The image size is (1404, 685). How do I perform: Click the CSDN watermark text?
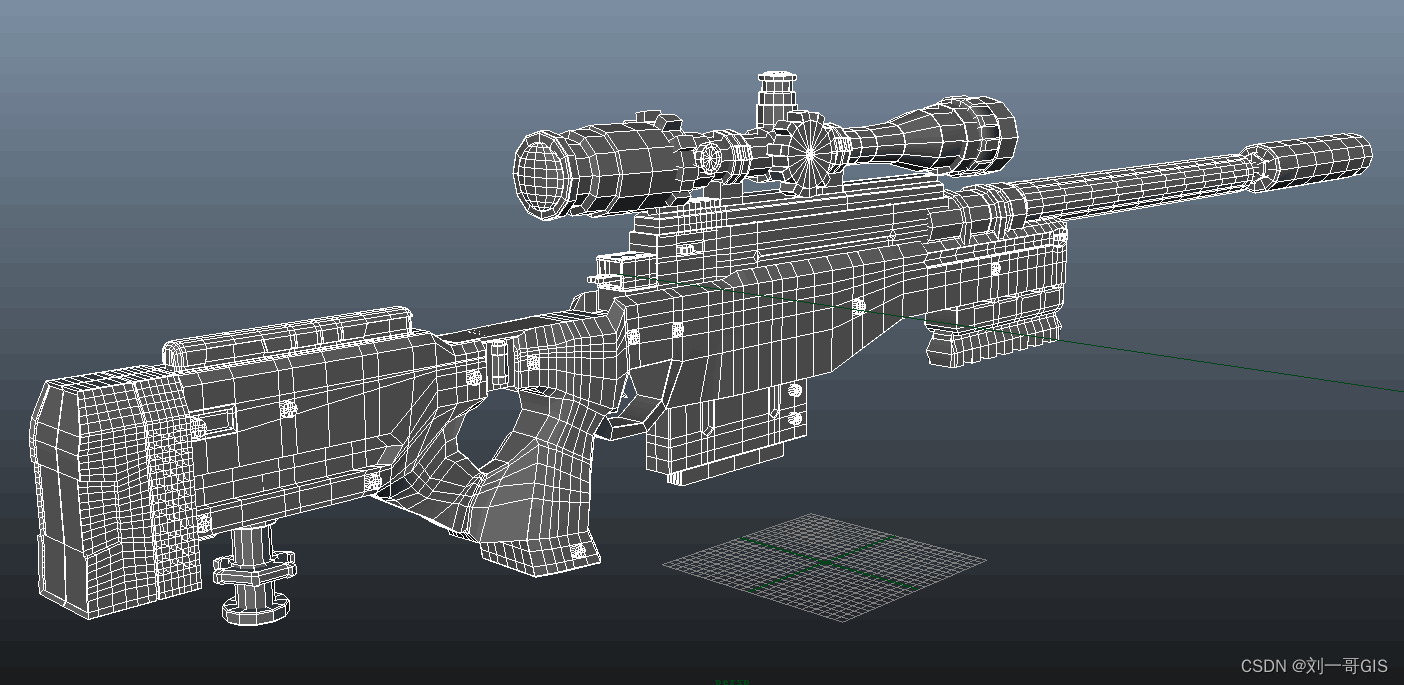pos(1313,665)
